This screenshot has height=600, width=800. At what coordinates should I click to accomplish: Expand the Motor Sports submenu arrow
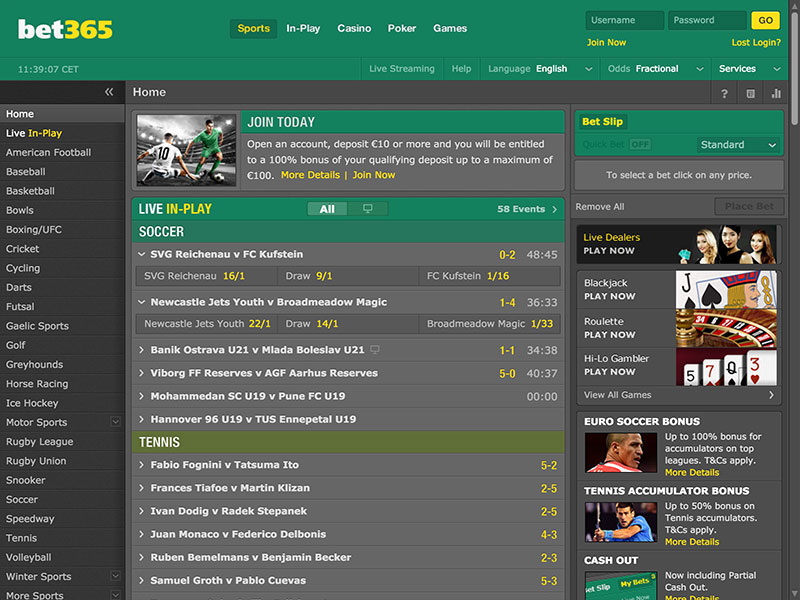pos(116,421)
